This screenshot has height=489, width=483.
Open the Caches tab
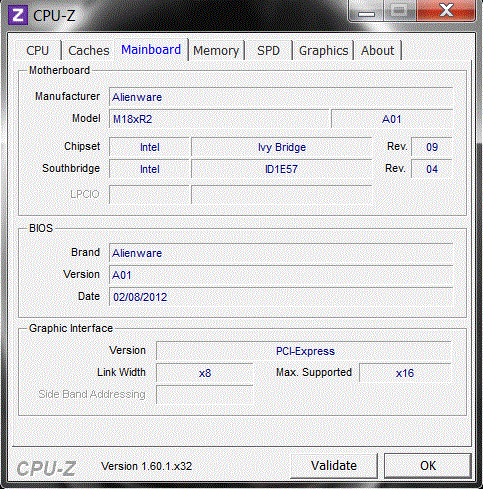click(89, 51)
